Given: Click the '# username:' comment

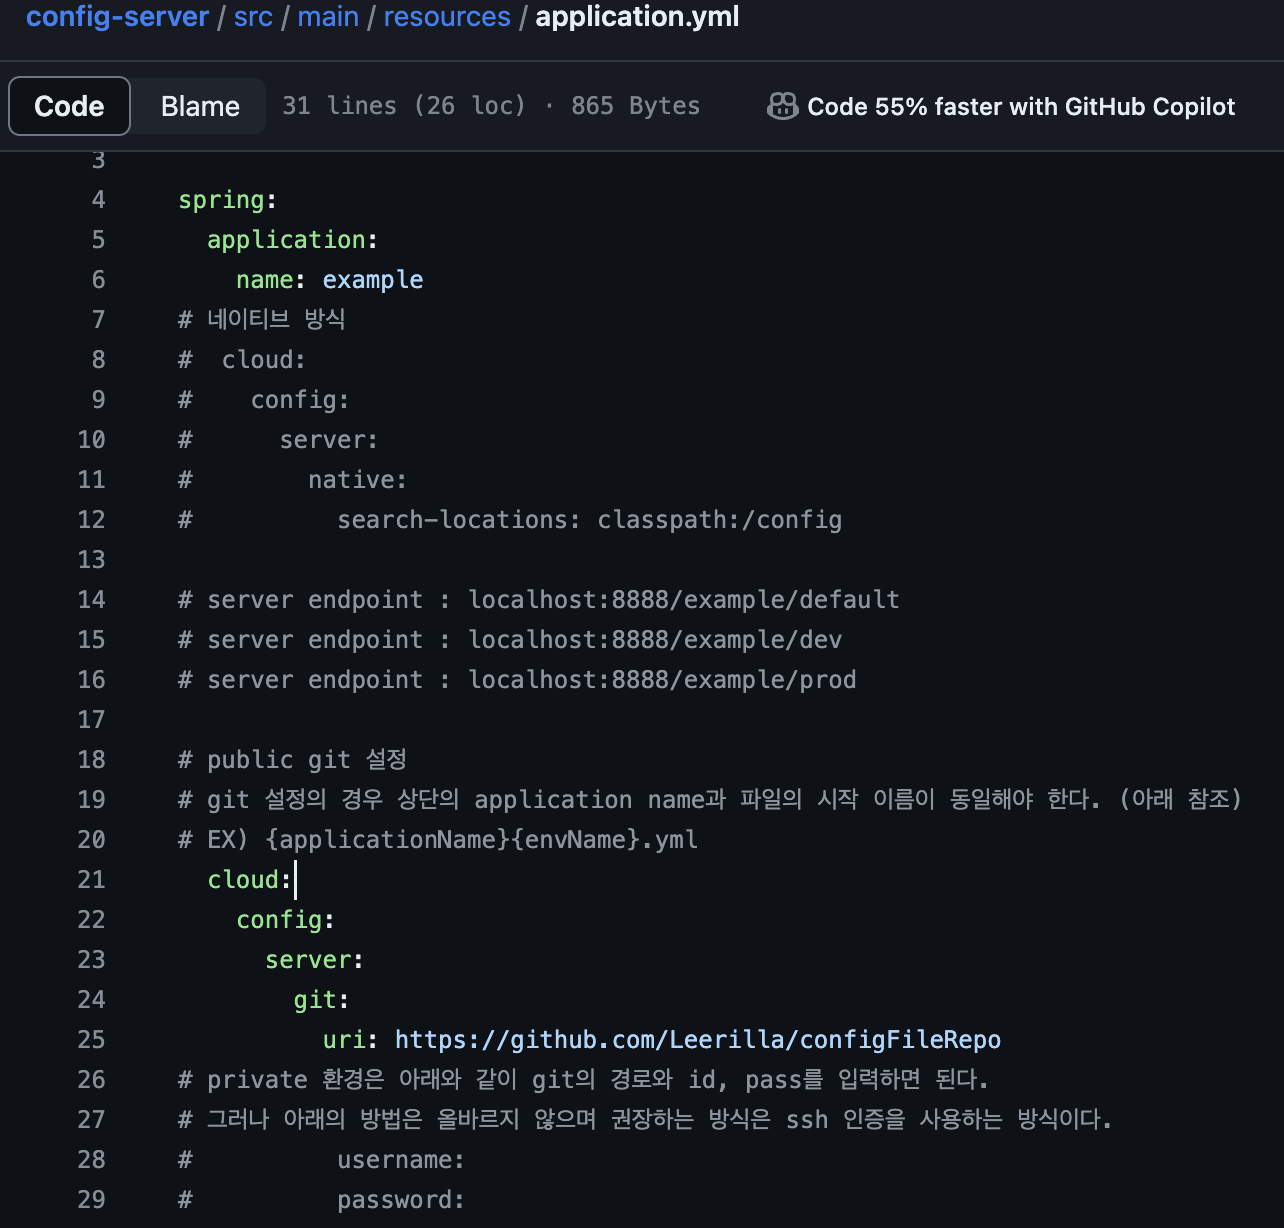Looking at the screenshot, I should [x=322, y=1160].
